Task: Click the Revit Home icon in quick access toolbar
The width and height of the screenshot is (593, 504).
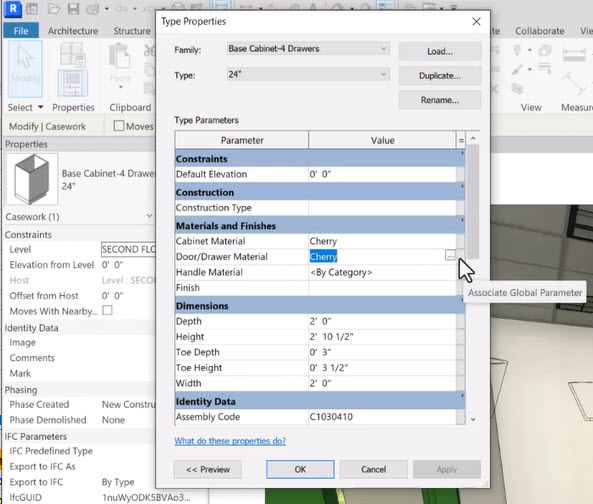Action: 32,8
